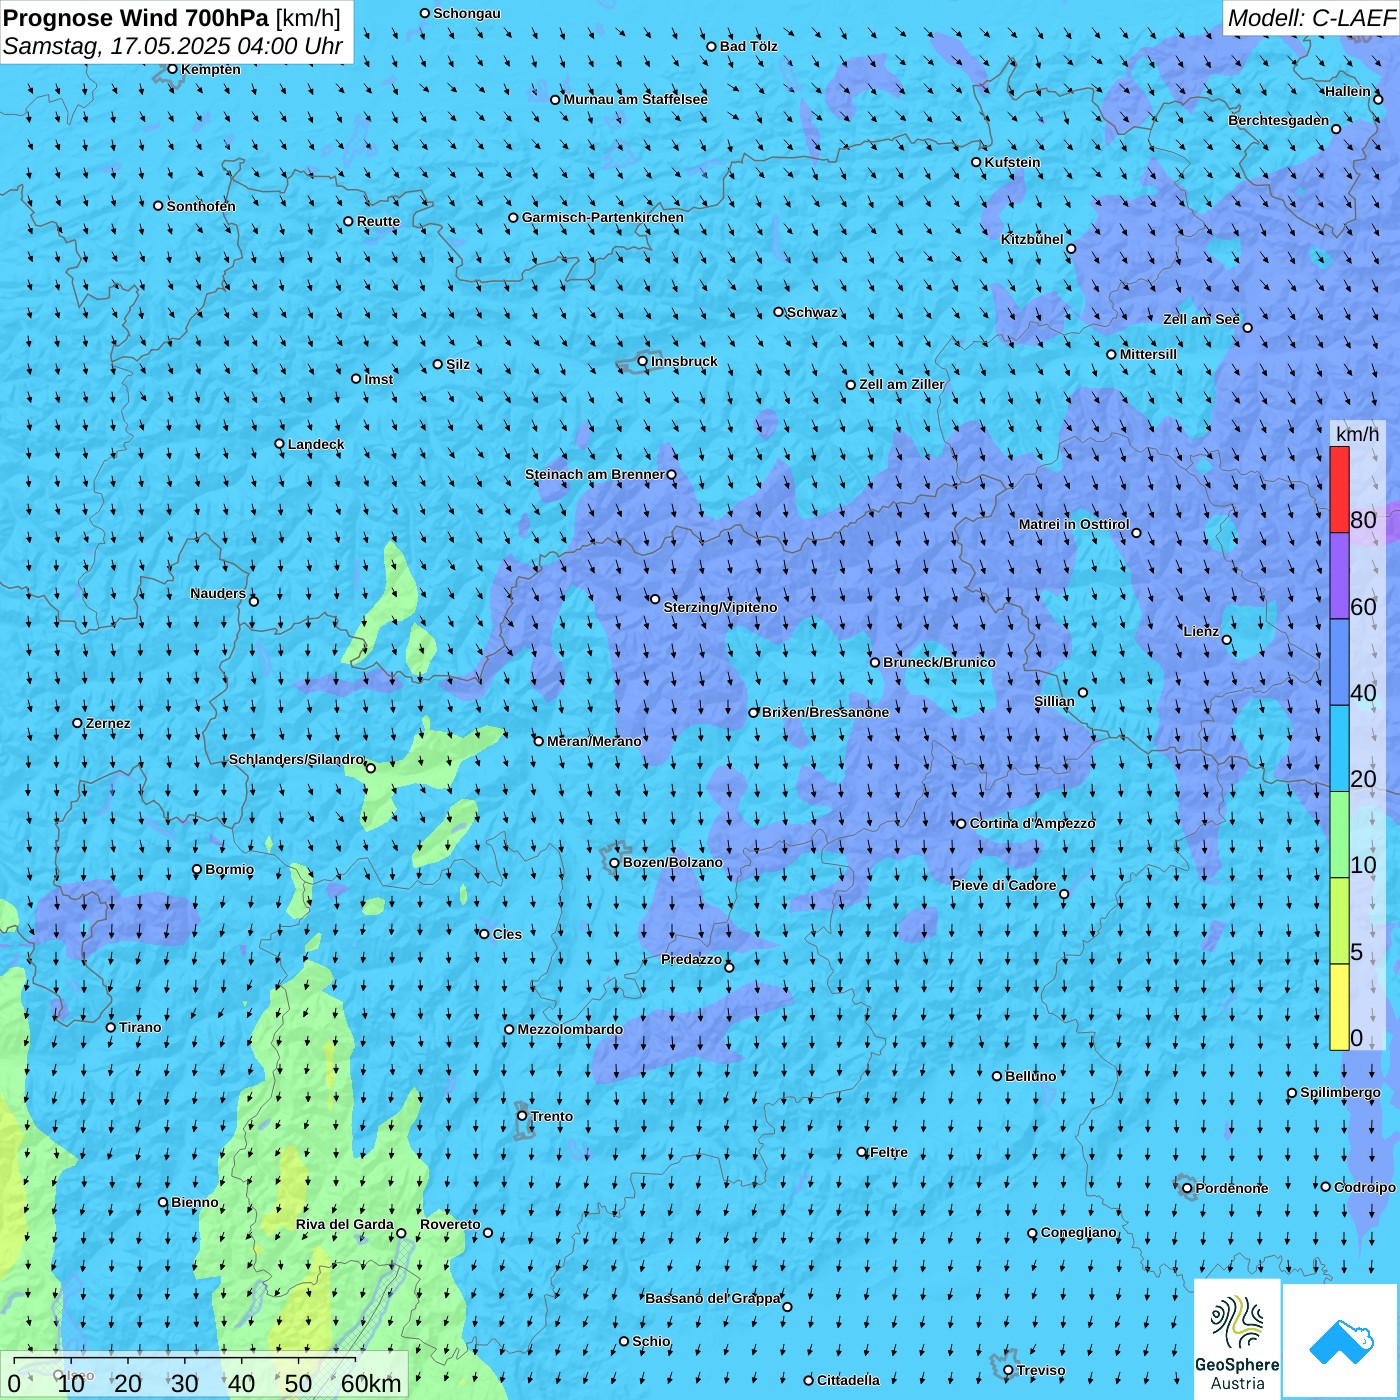Screen dimensions: 1400x1400
Task: Click the 'Schwaz' label
Action: tap(812, 312)
